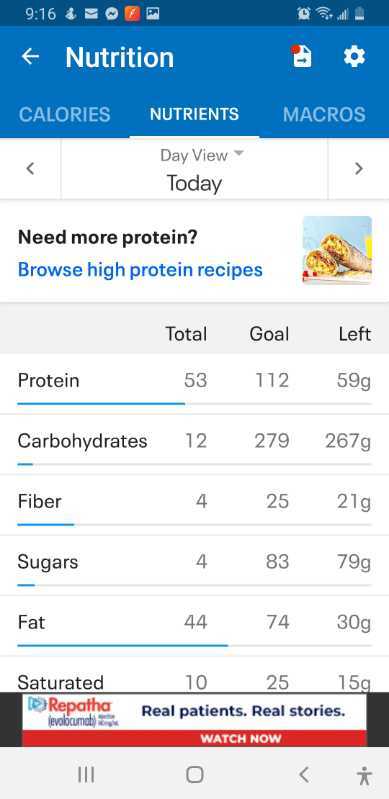Go to previous day with left chevron
The height and width of the screenshot is (799, 389).
click(x=31, y=169)
